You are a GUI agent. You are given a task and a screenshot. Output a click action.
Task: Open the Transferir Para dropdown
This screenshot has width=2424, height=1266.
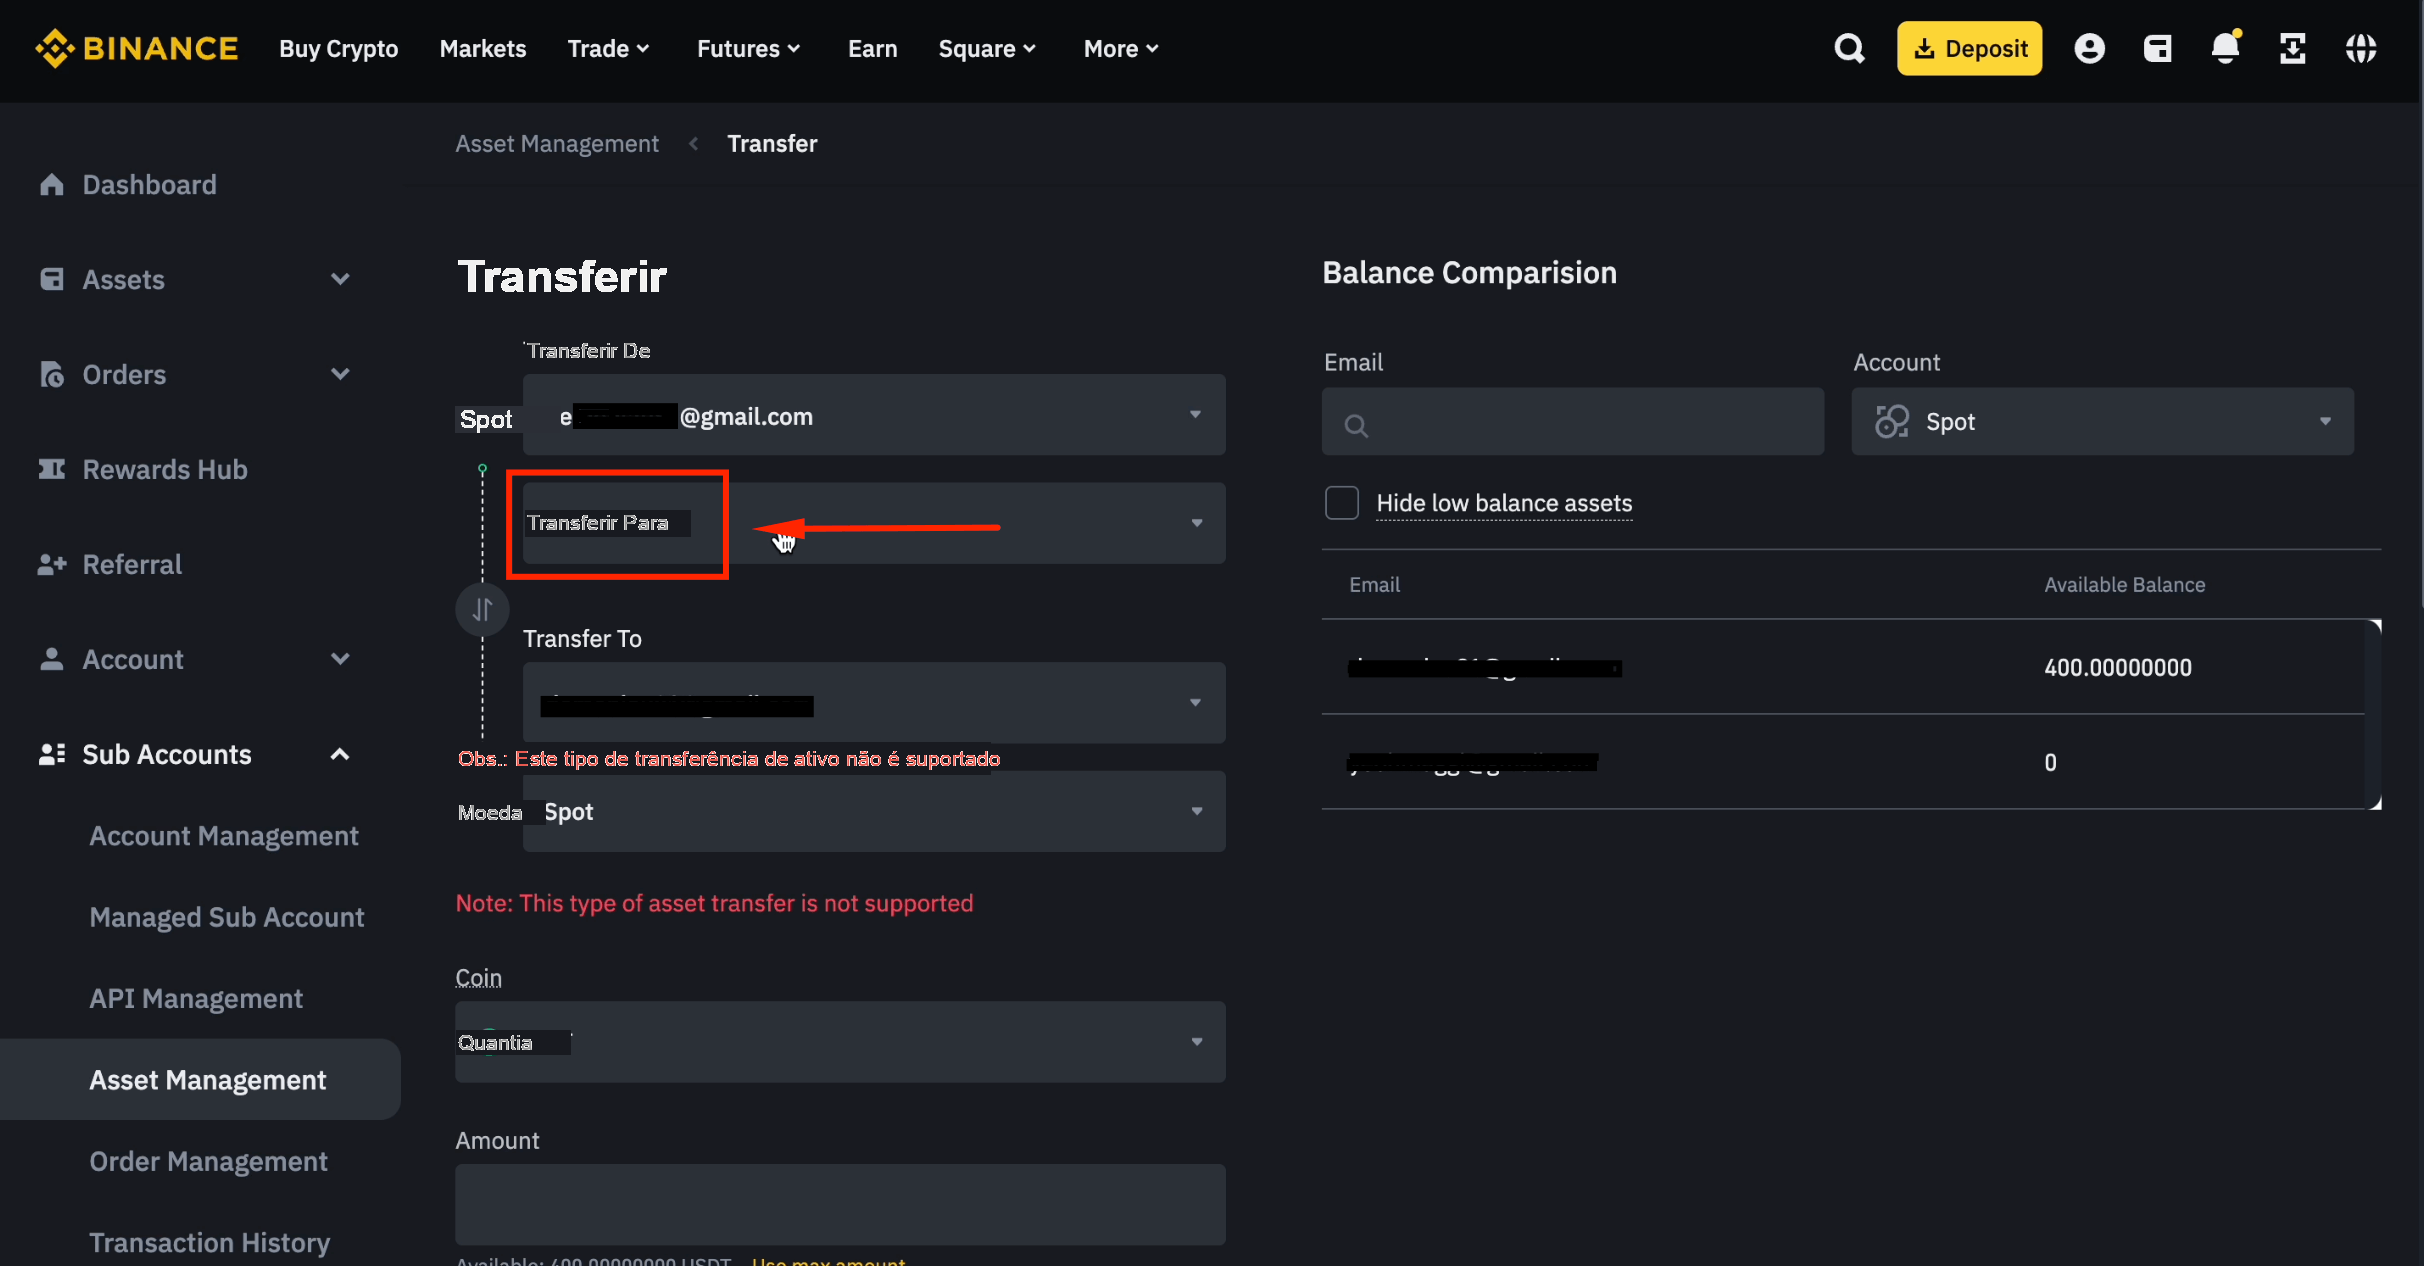[874, 523]
